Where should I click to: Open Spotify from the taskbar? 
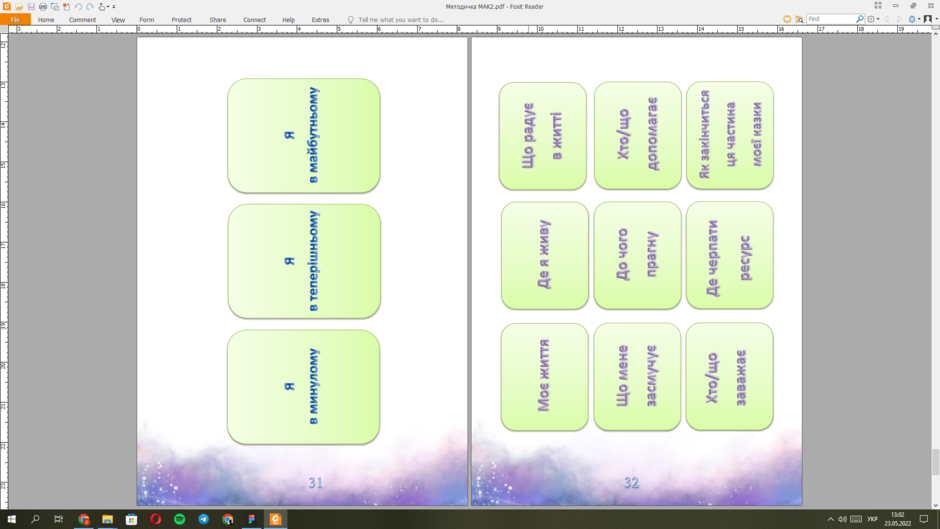(x=179, y=519)
